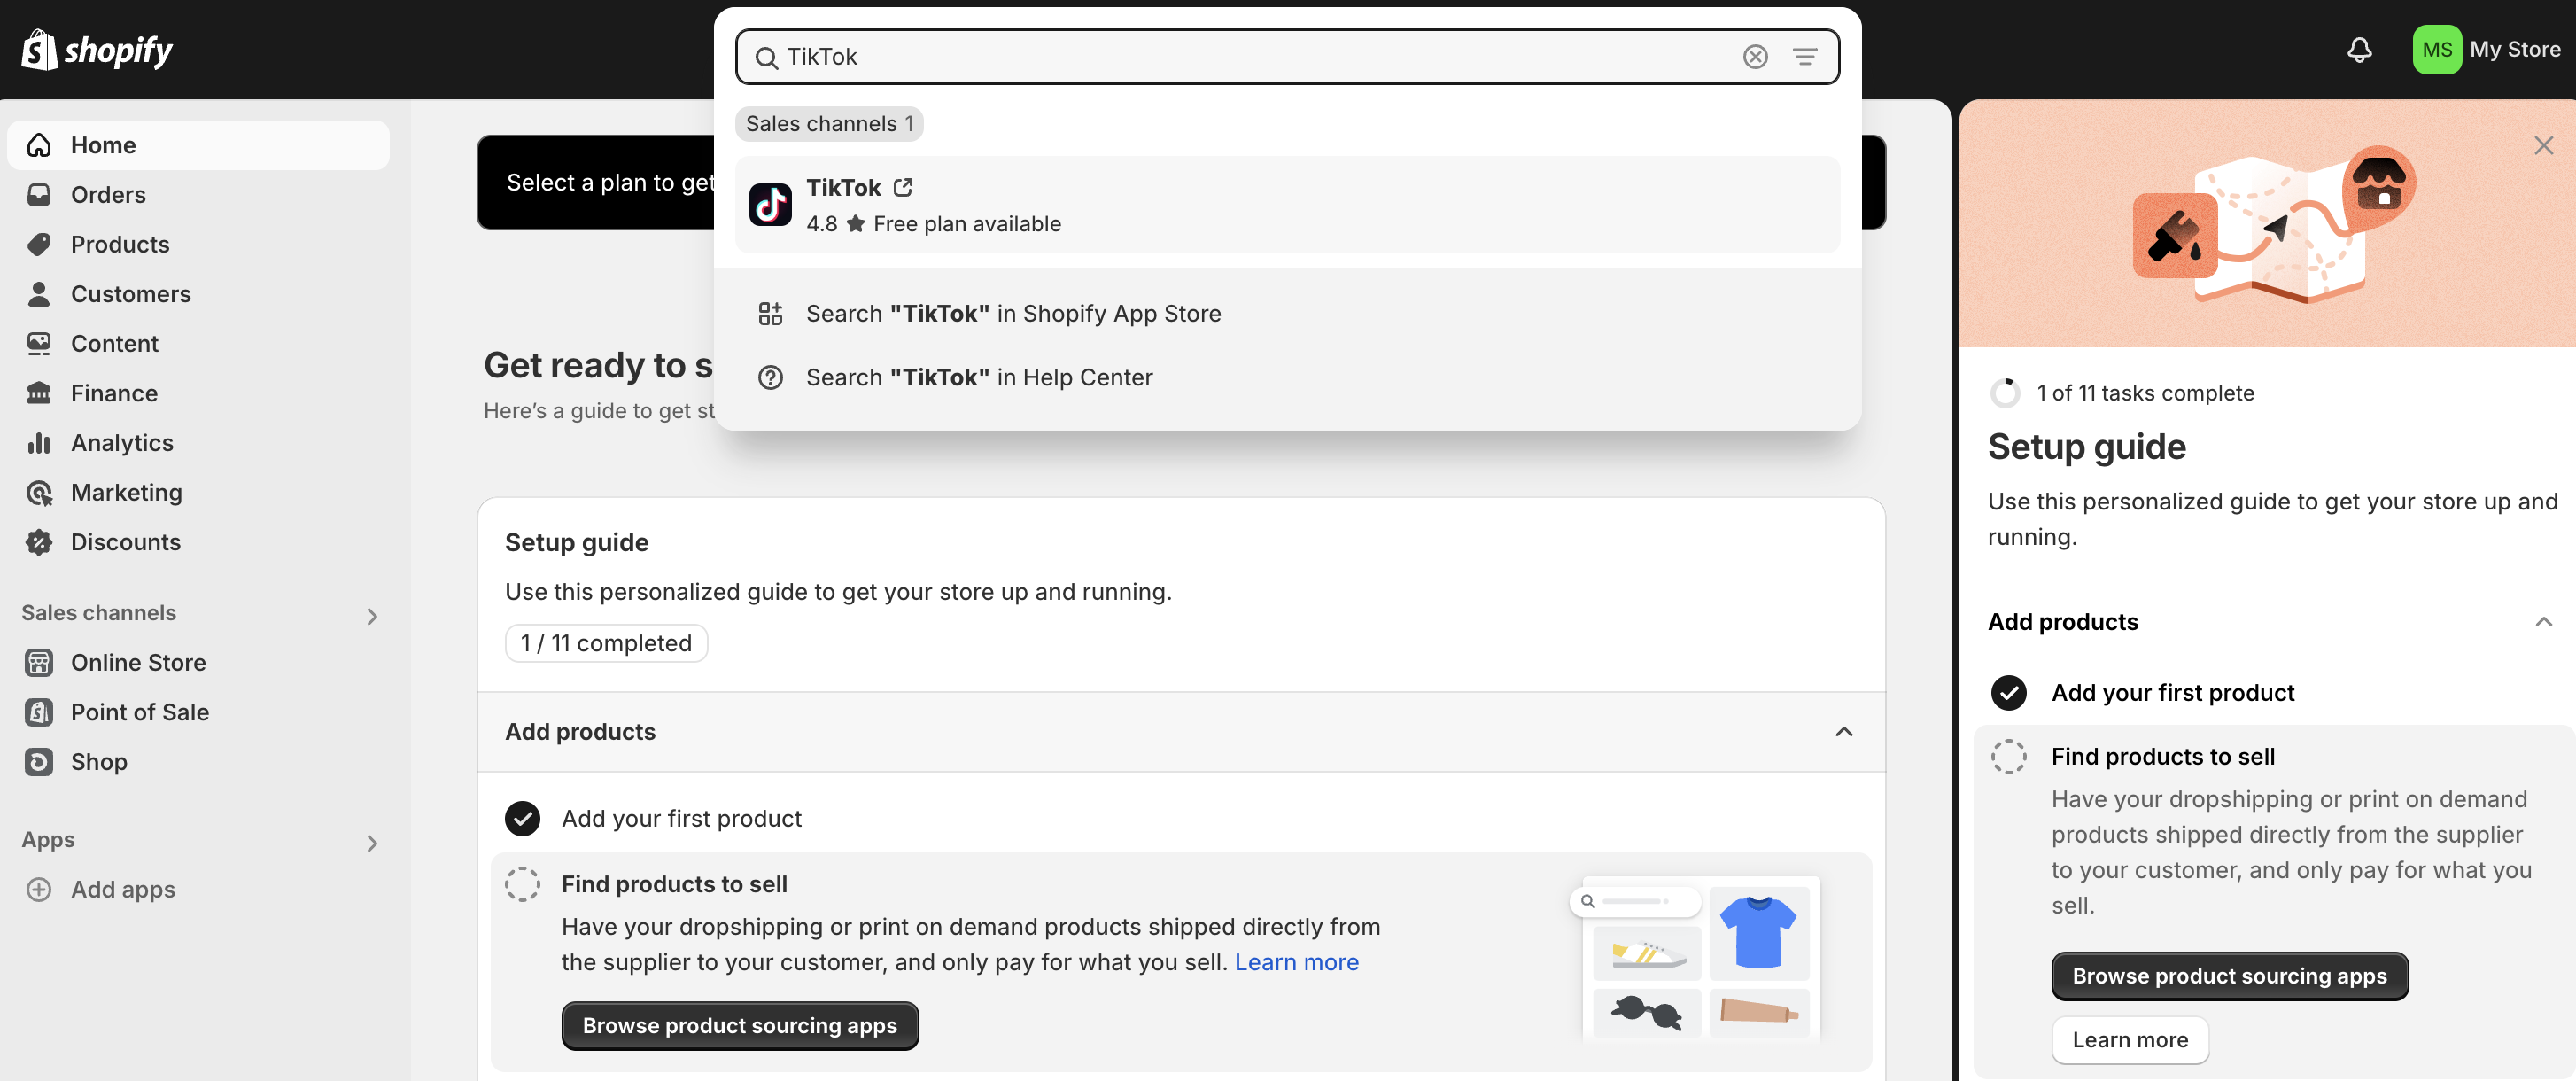Click the TikTok external link icon
Screen dimensions: 2576x1081
903,187
